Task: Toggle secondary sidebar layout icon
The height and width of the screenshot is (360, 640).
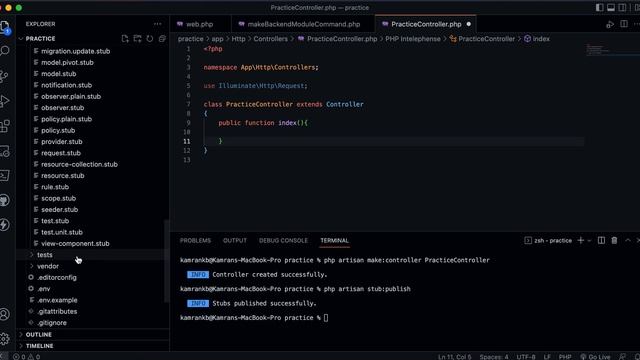Action: (x=622, y=7)
